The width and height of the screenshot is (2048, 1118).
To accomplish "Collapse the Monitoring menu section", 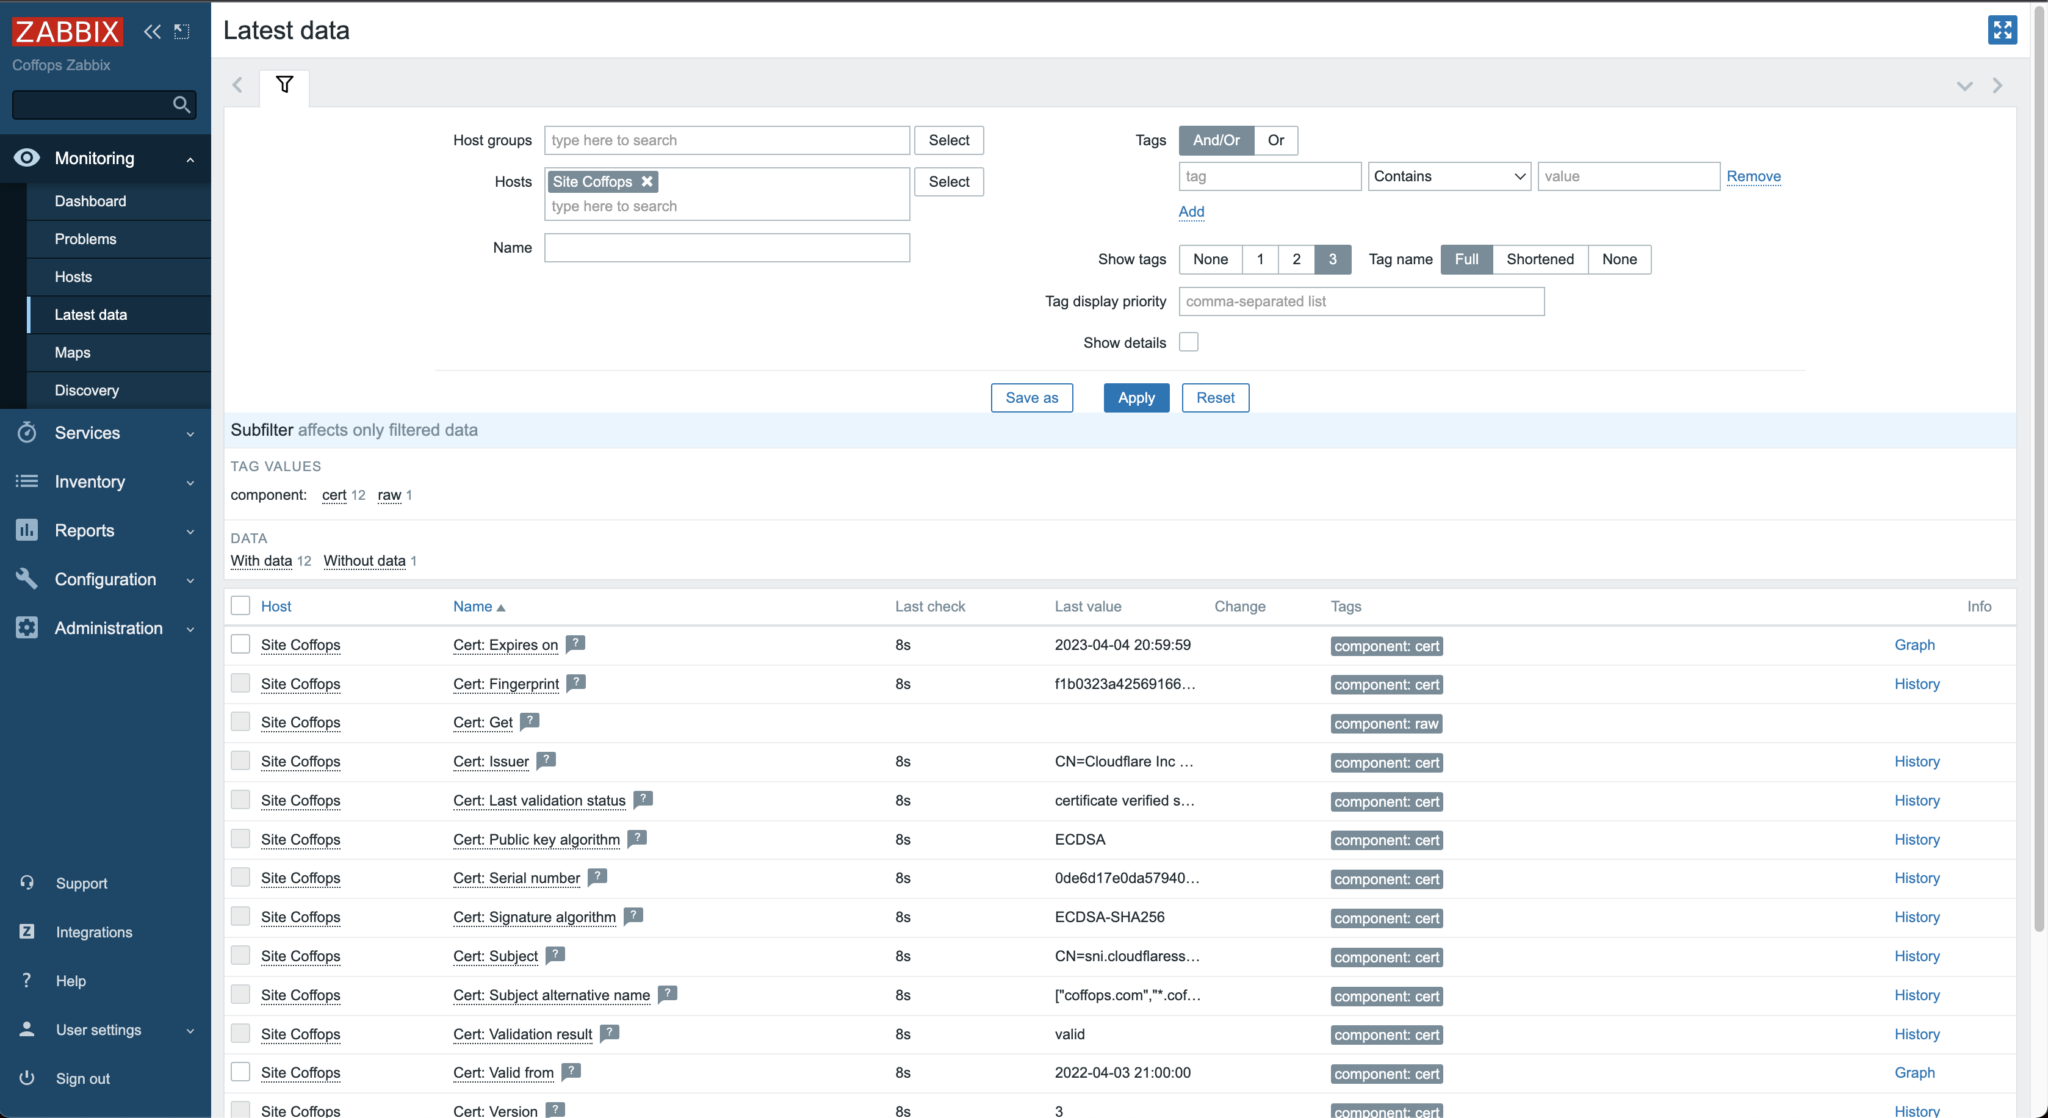I will [190, 158].
